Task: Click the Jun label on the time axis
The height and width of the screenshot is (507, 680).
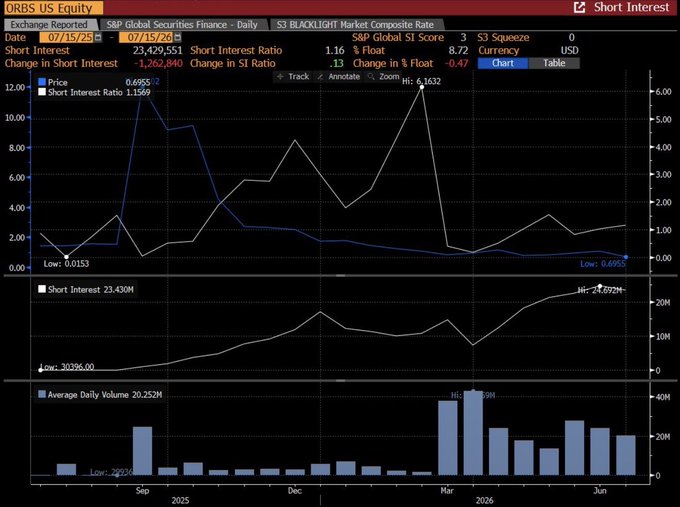Action: click(x=600, y=491)
